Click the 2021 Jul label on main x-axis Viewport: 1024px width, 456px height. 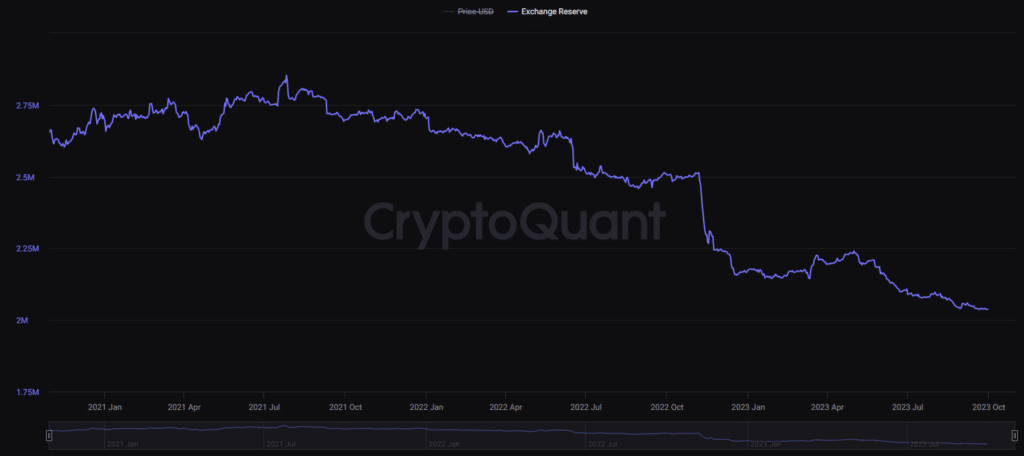(x=264, y=406)
